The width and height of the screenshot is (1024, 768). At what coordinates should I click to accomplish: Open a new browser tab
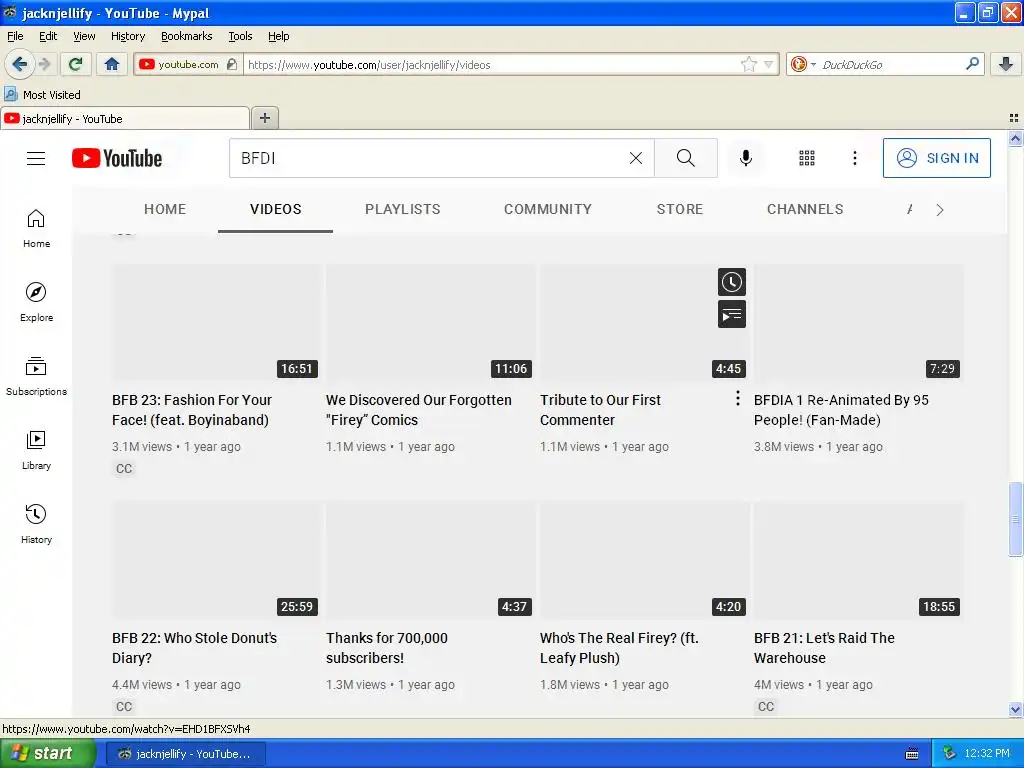264,118
